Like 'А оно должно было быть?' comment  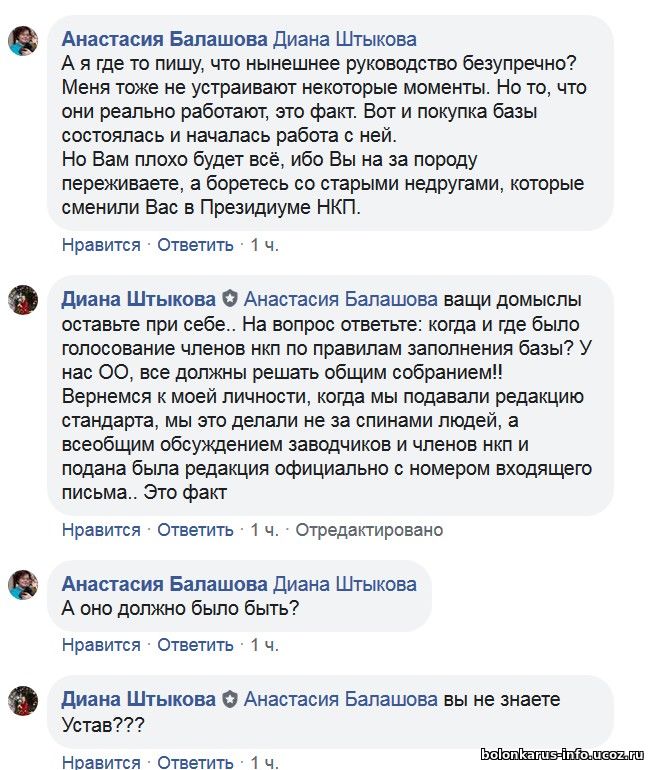(101, 645)
